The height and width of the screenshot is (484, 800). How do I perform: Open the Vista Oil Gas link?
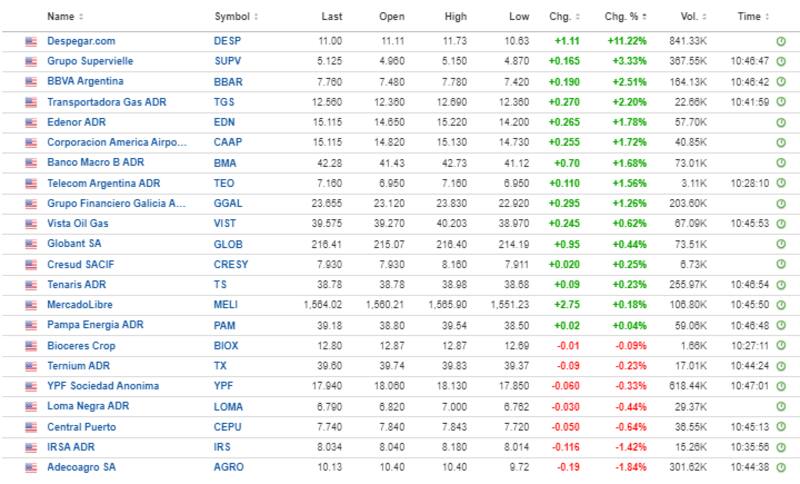77,223
